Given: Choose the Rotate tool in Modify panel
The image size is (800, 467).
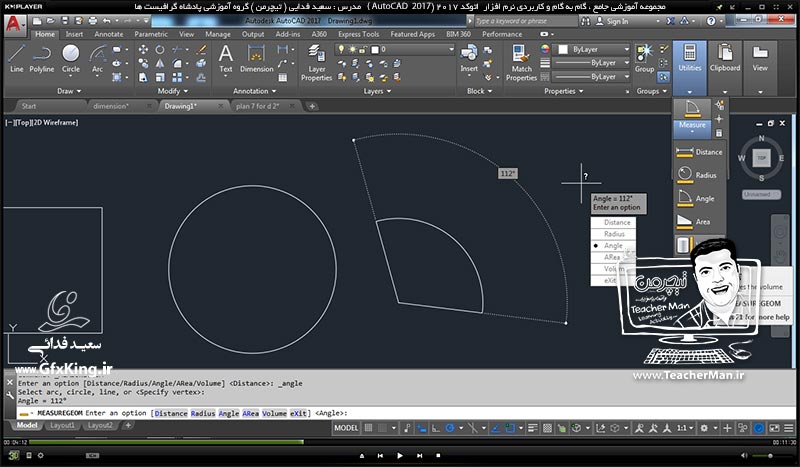Looking at the screenshot, I should click(160, 50).
